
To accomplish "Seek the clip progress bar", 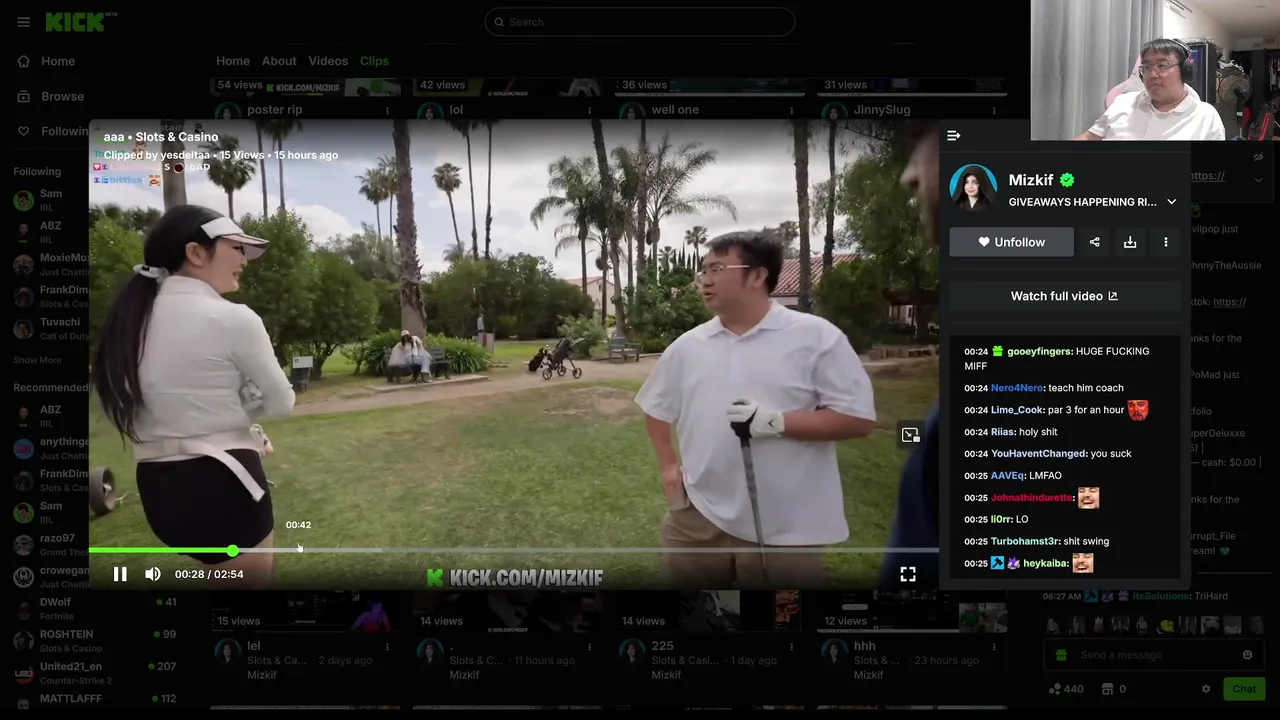I will [x=514, y=551].
